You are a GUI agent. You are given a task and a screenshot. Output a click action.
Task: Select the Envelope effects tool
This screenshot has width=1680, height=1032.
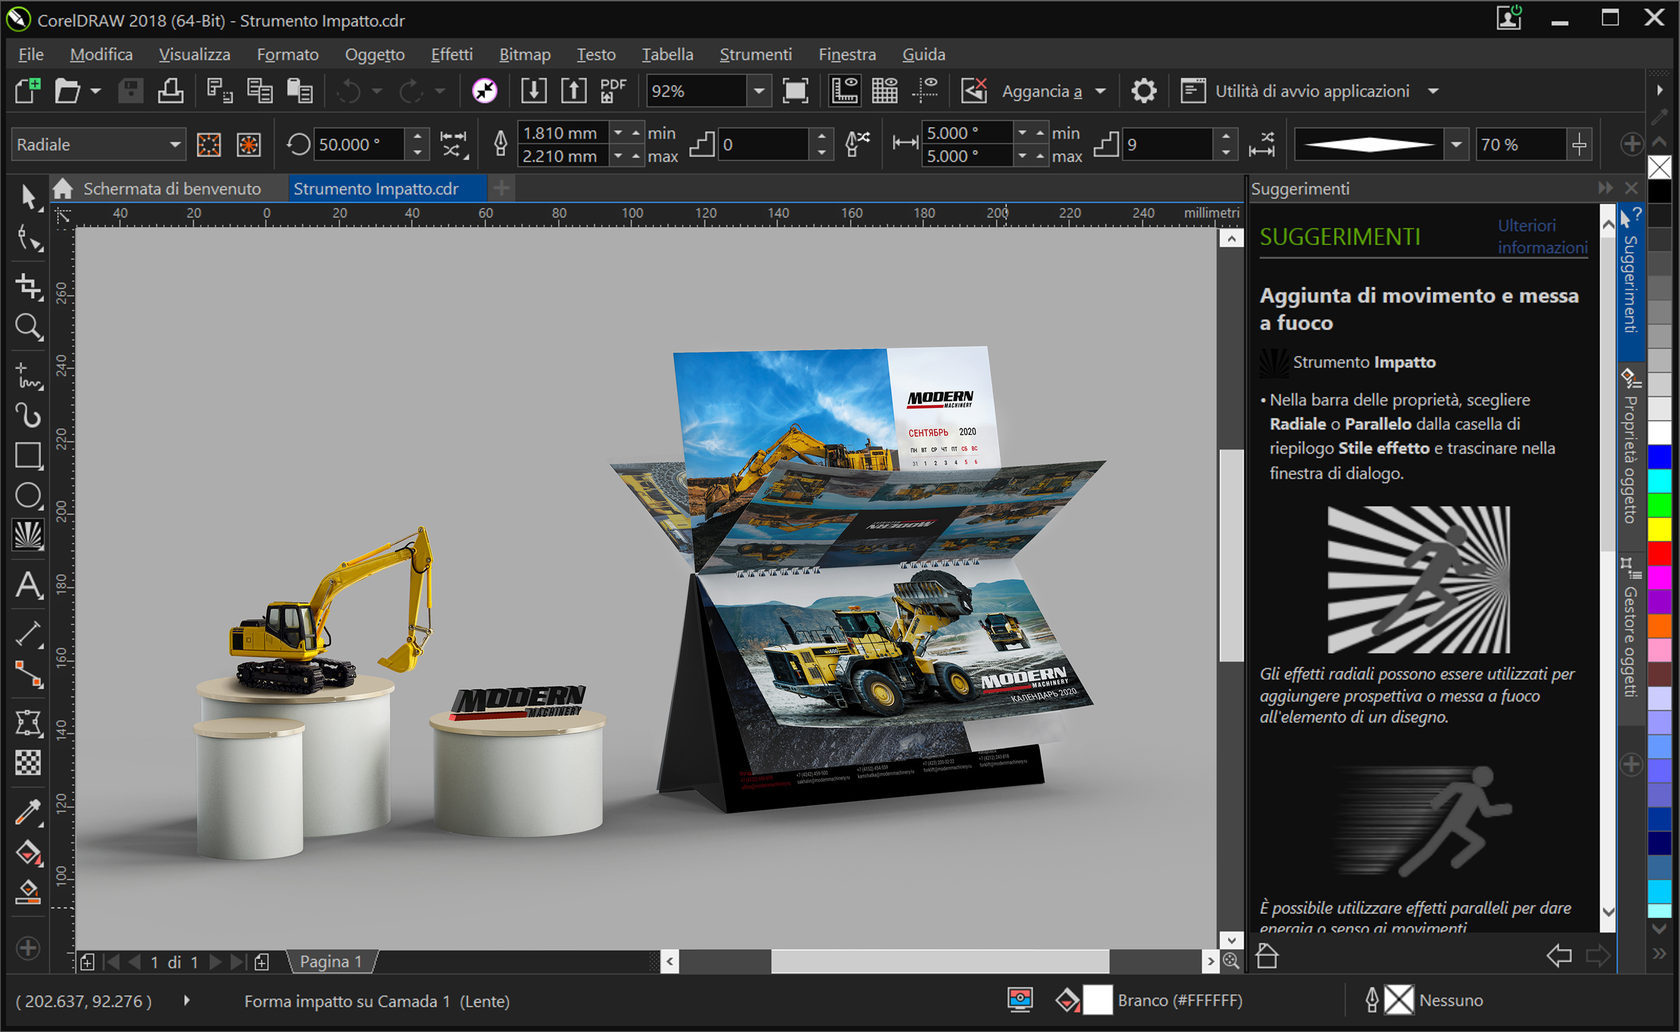(x=29, y=723)
